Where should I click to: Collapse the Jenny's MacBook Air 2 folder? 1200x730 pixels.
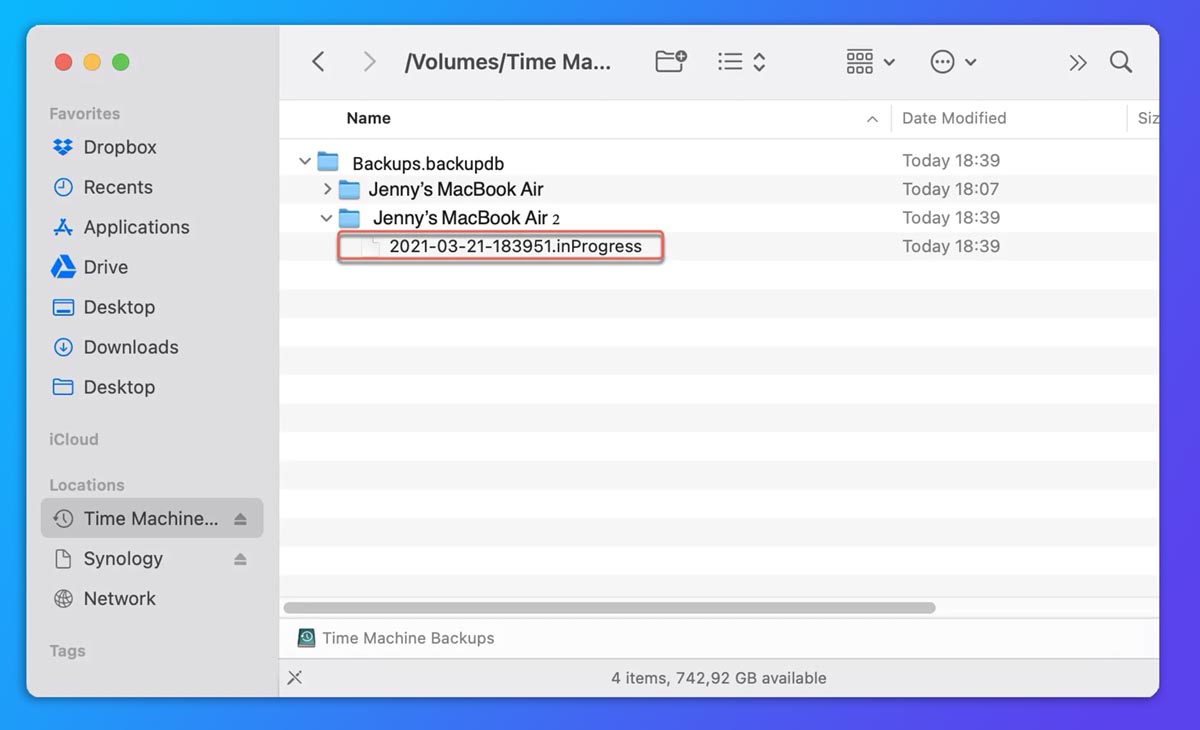[326, 218]
